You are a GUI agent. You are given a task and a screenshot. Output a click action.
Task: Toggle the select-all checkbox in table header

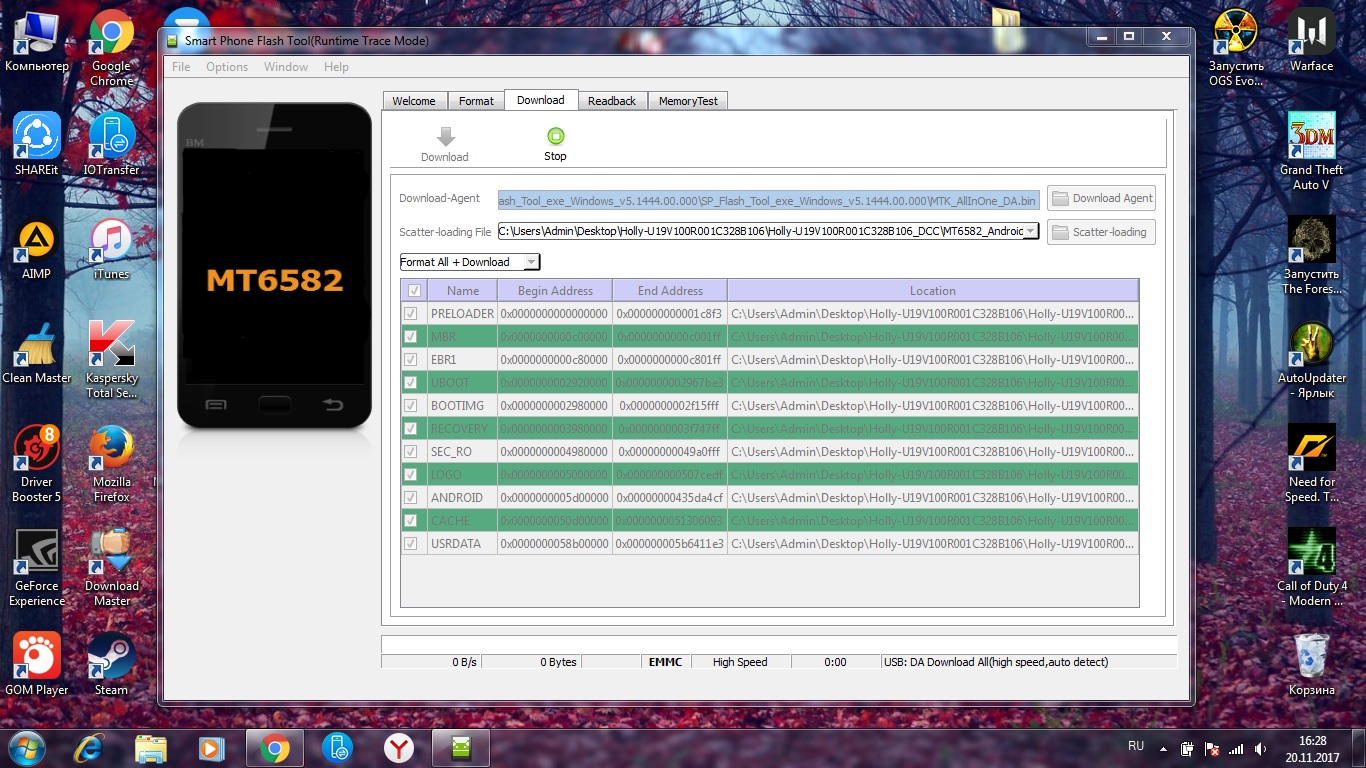(x=413, y=291)
